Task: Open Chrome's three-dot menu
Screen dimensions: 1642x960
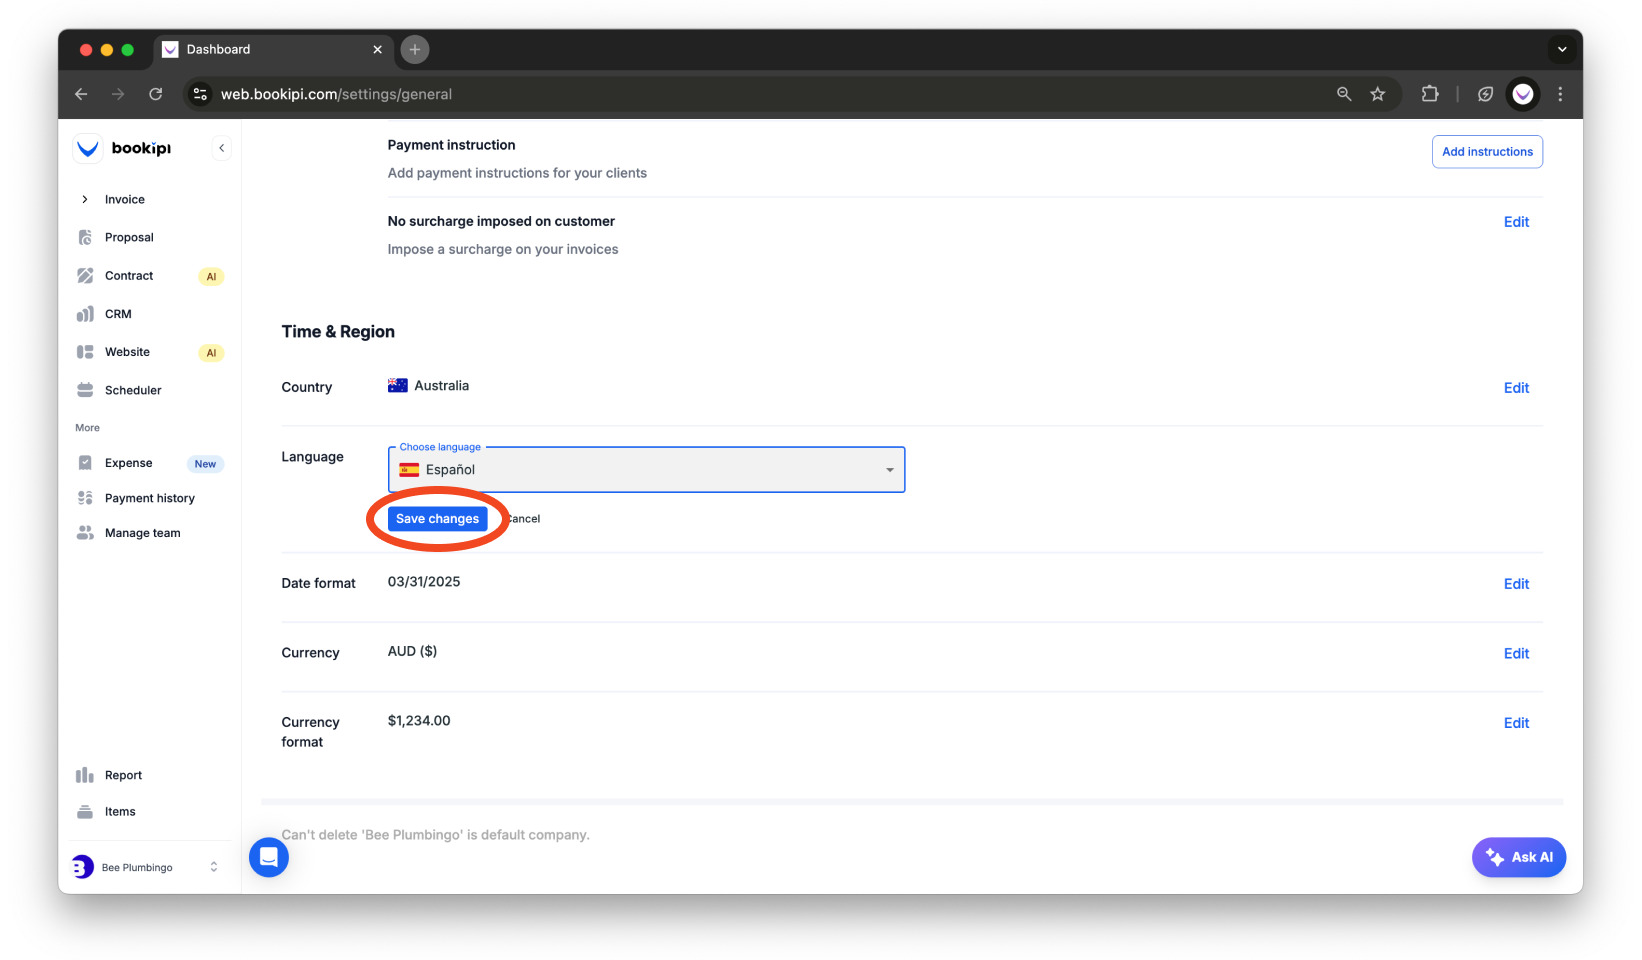Action: (1560, 94)
